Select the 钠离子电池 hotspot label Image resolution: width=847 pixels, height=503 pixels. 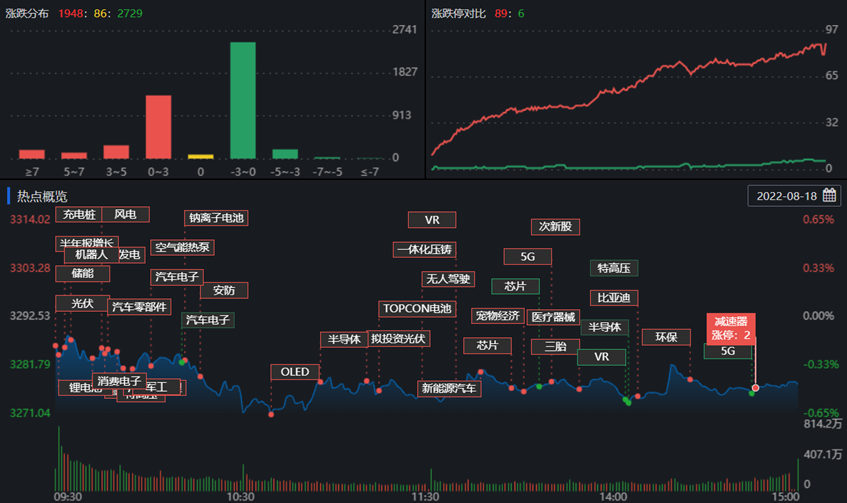click(216, 217)
